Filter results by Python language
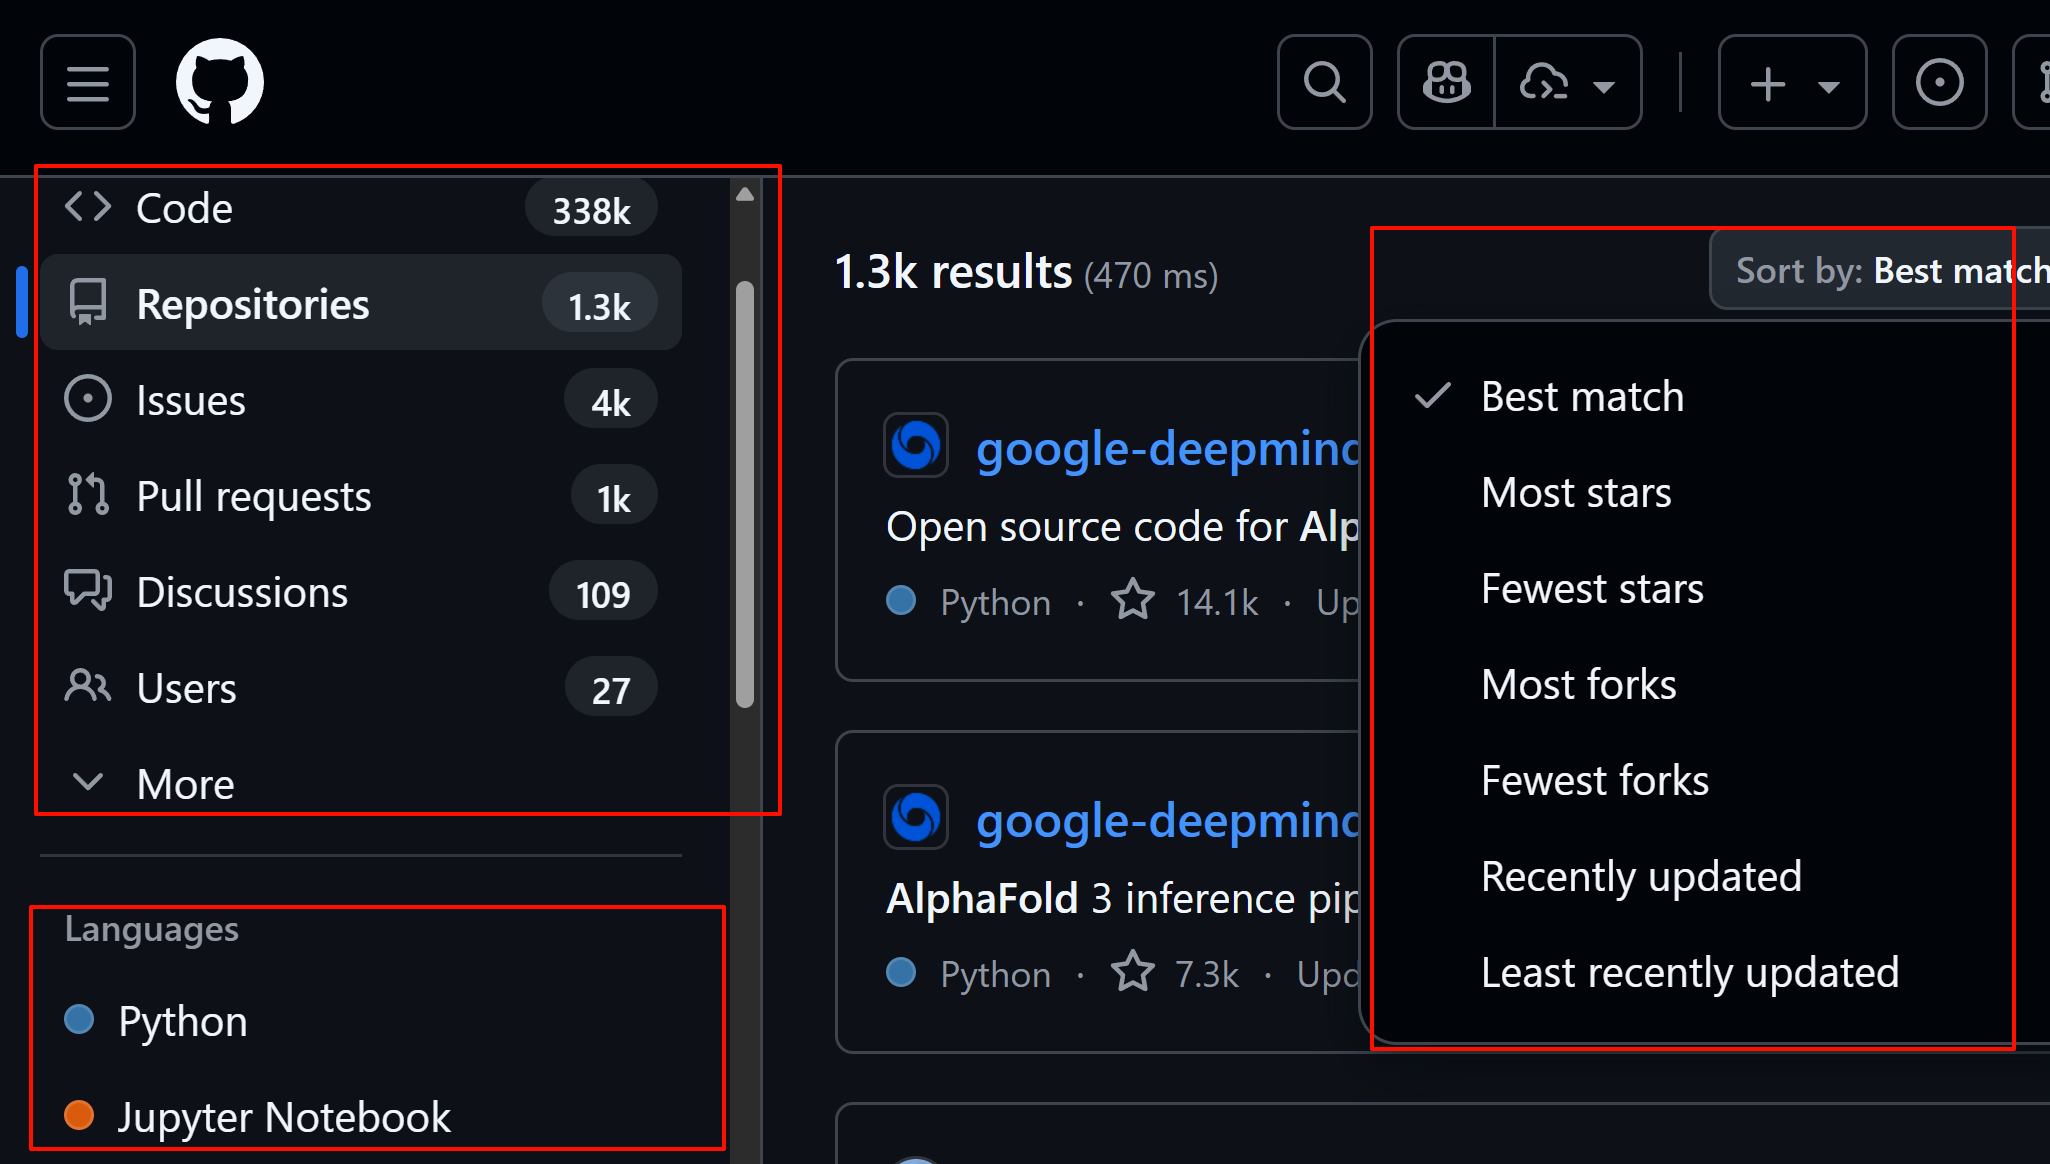Image resolution: width=2050 pixels, height=1164 pixels. tap(182, 1021)
